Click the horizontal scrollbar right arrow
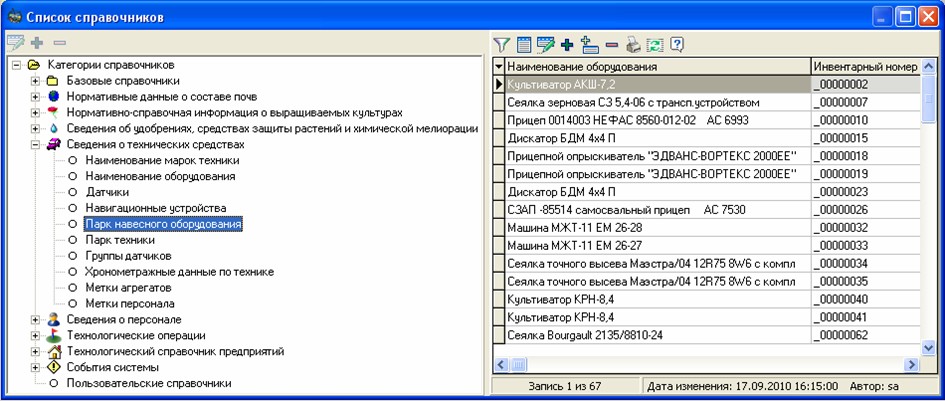 pyautogui.click(x=911, y=365)
